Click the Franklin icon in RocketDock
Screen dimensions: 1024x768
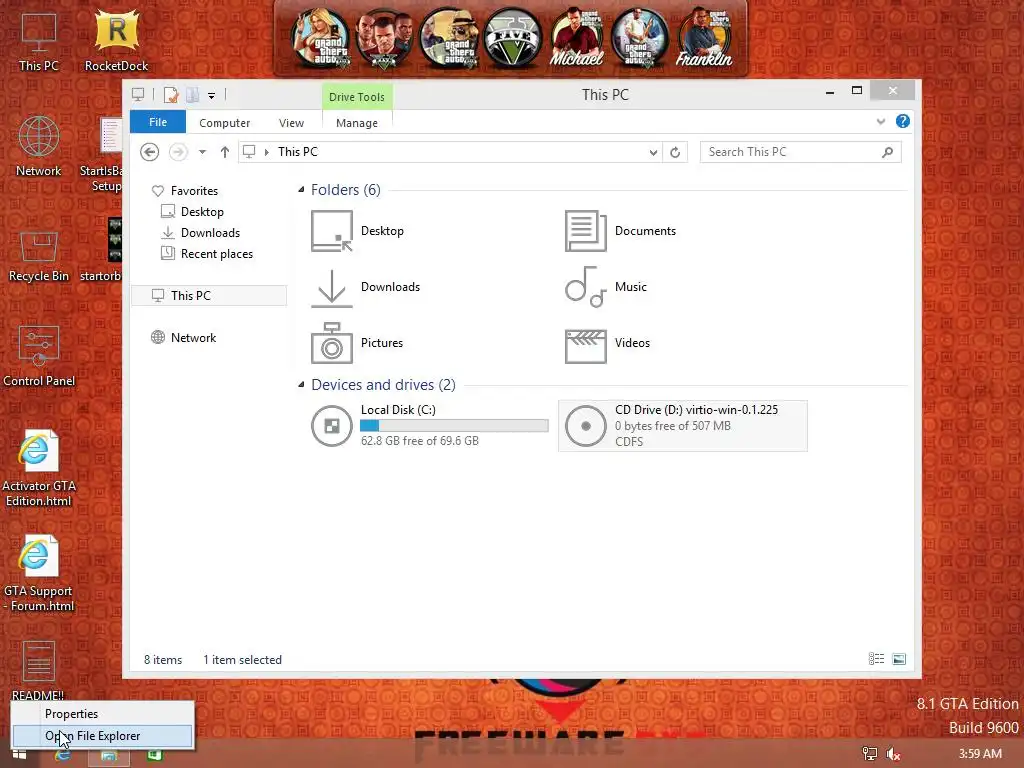[703, 39]
